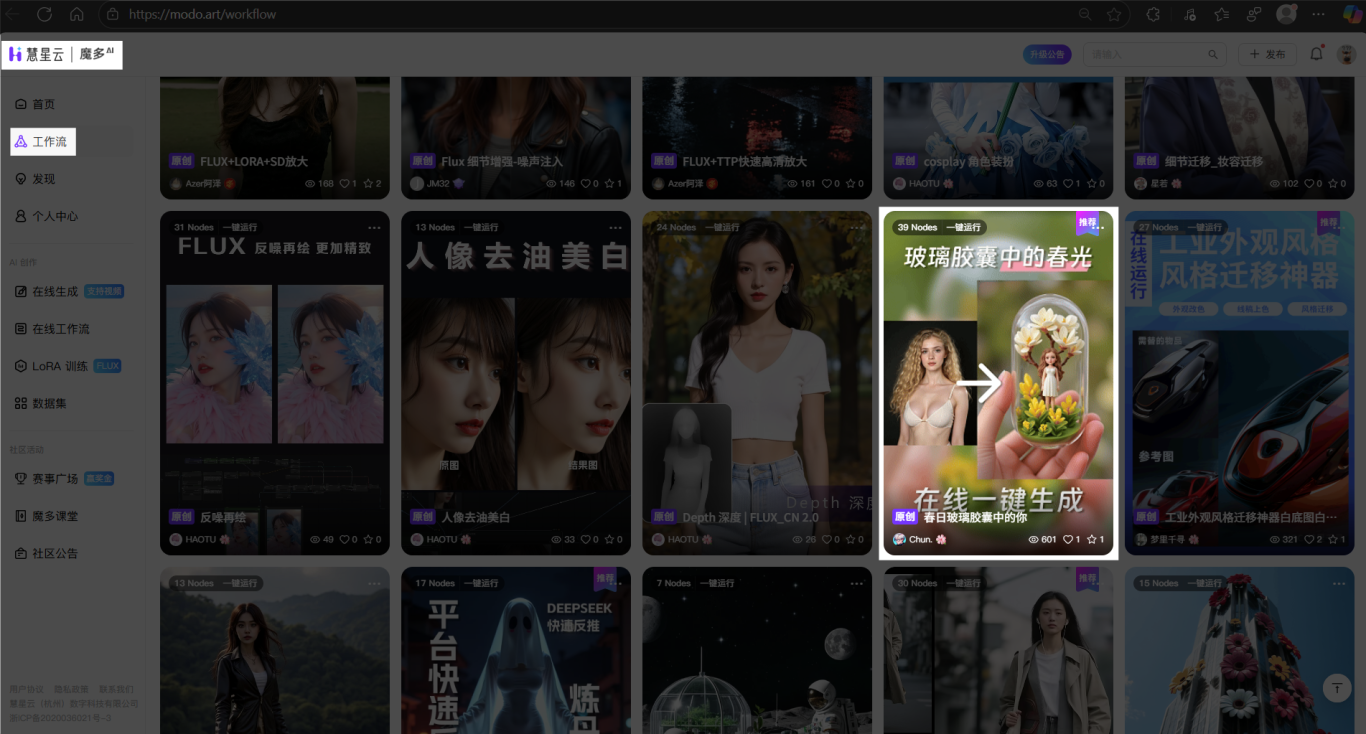Favorite 春日玻璃胶囊中的你 with star icon
Screen dimensions: 1366x734
[1091, 539]
